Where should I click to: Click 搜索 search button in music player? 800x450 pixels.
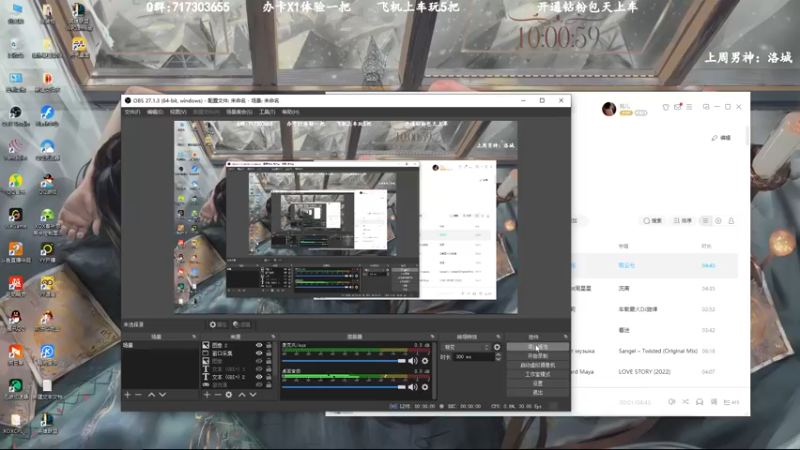coord(653,221)
